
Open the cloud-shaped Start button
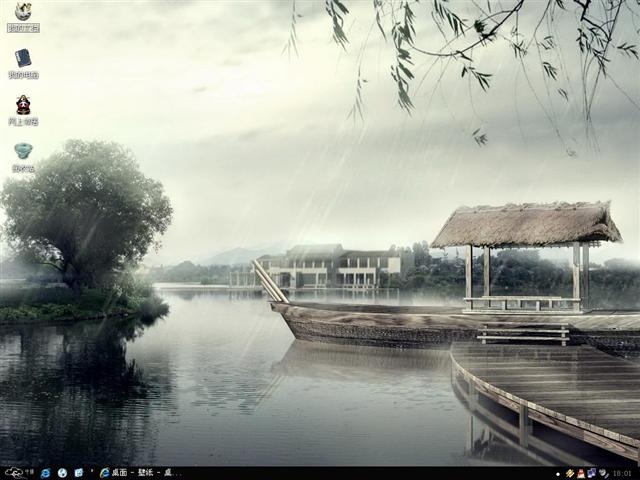click(x=14, y=473)
